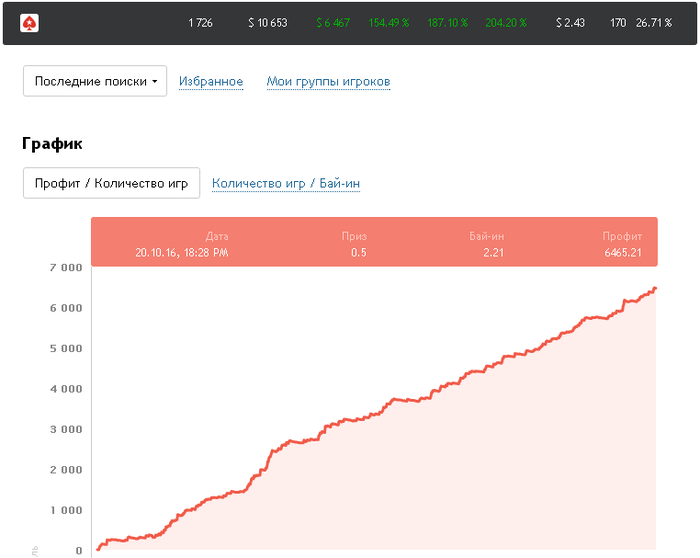Click the Дата column label
The width and height of the screenshot is (700, 558).
tap(217, 236)
